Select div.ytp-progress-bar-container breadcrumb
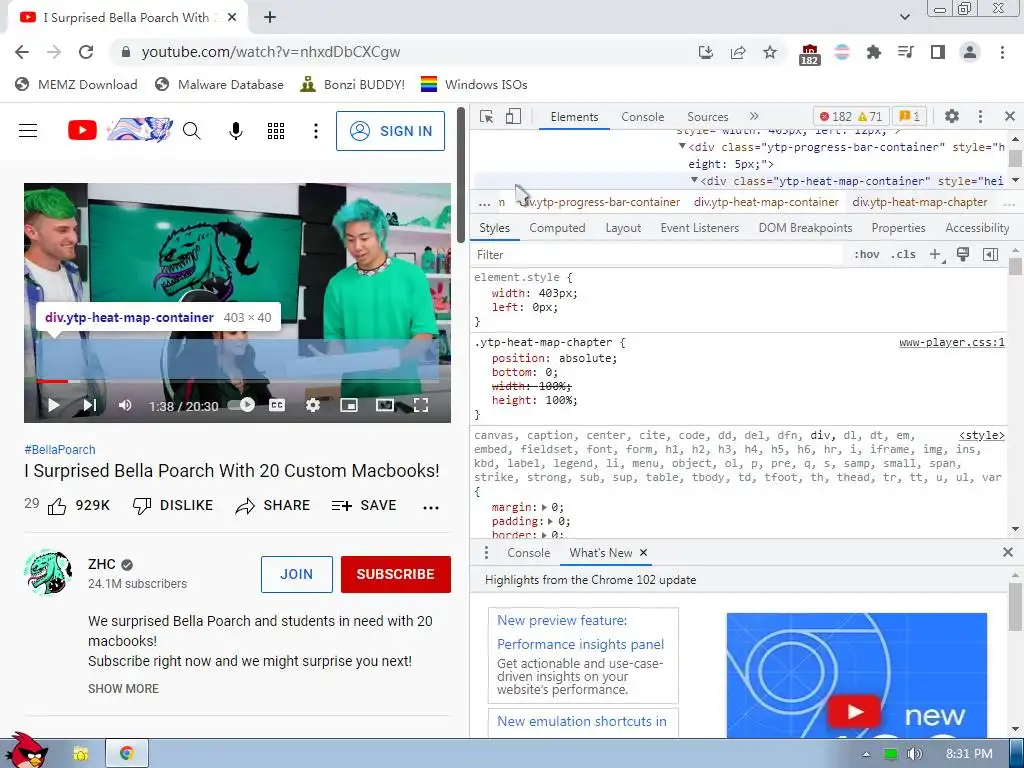Screen dimensions: 1024x768 (601, 202)
